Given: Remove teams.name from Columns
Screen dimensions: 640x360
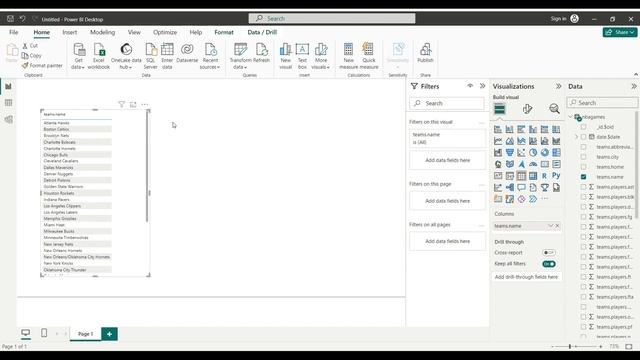Looking at the screenshot, I should point(557,226).
